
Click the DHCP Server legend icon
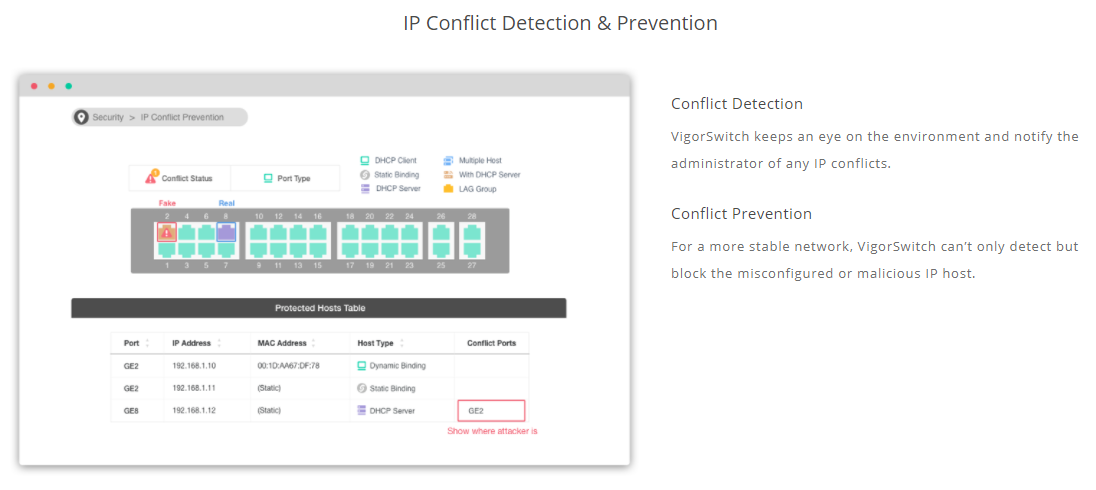[x=364, y=189]
